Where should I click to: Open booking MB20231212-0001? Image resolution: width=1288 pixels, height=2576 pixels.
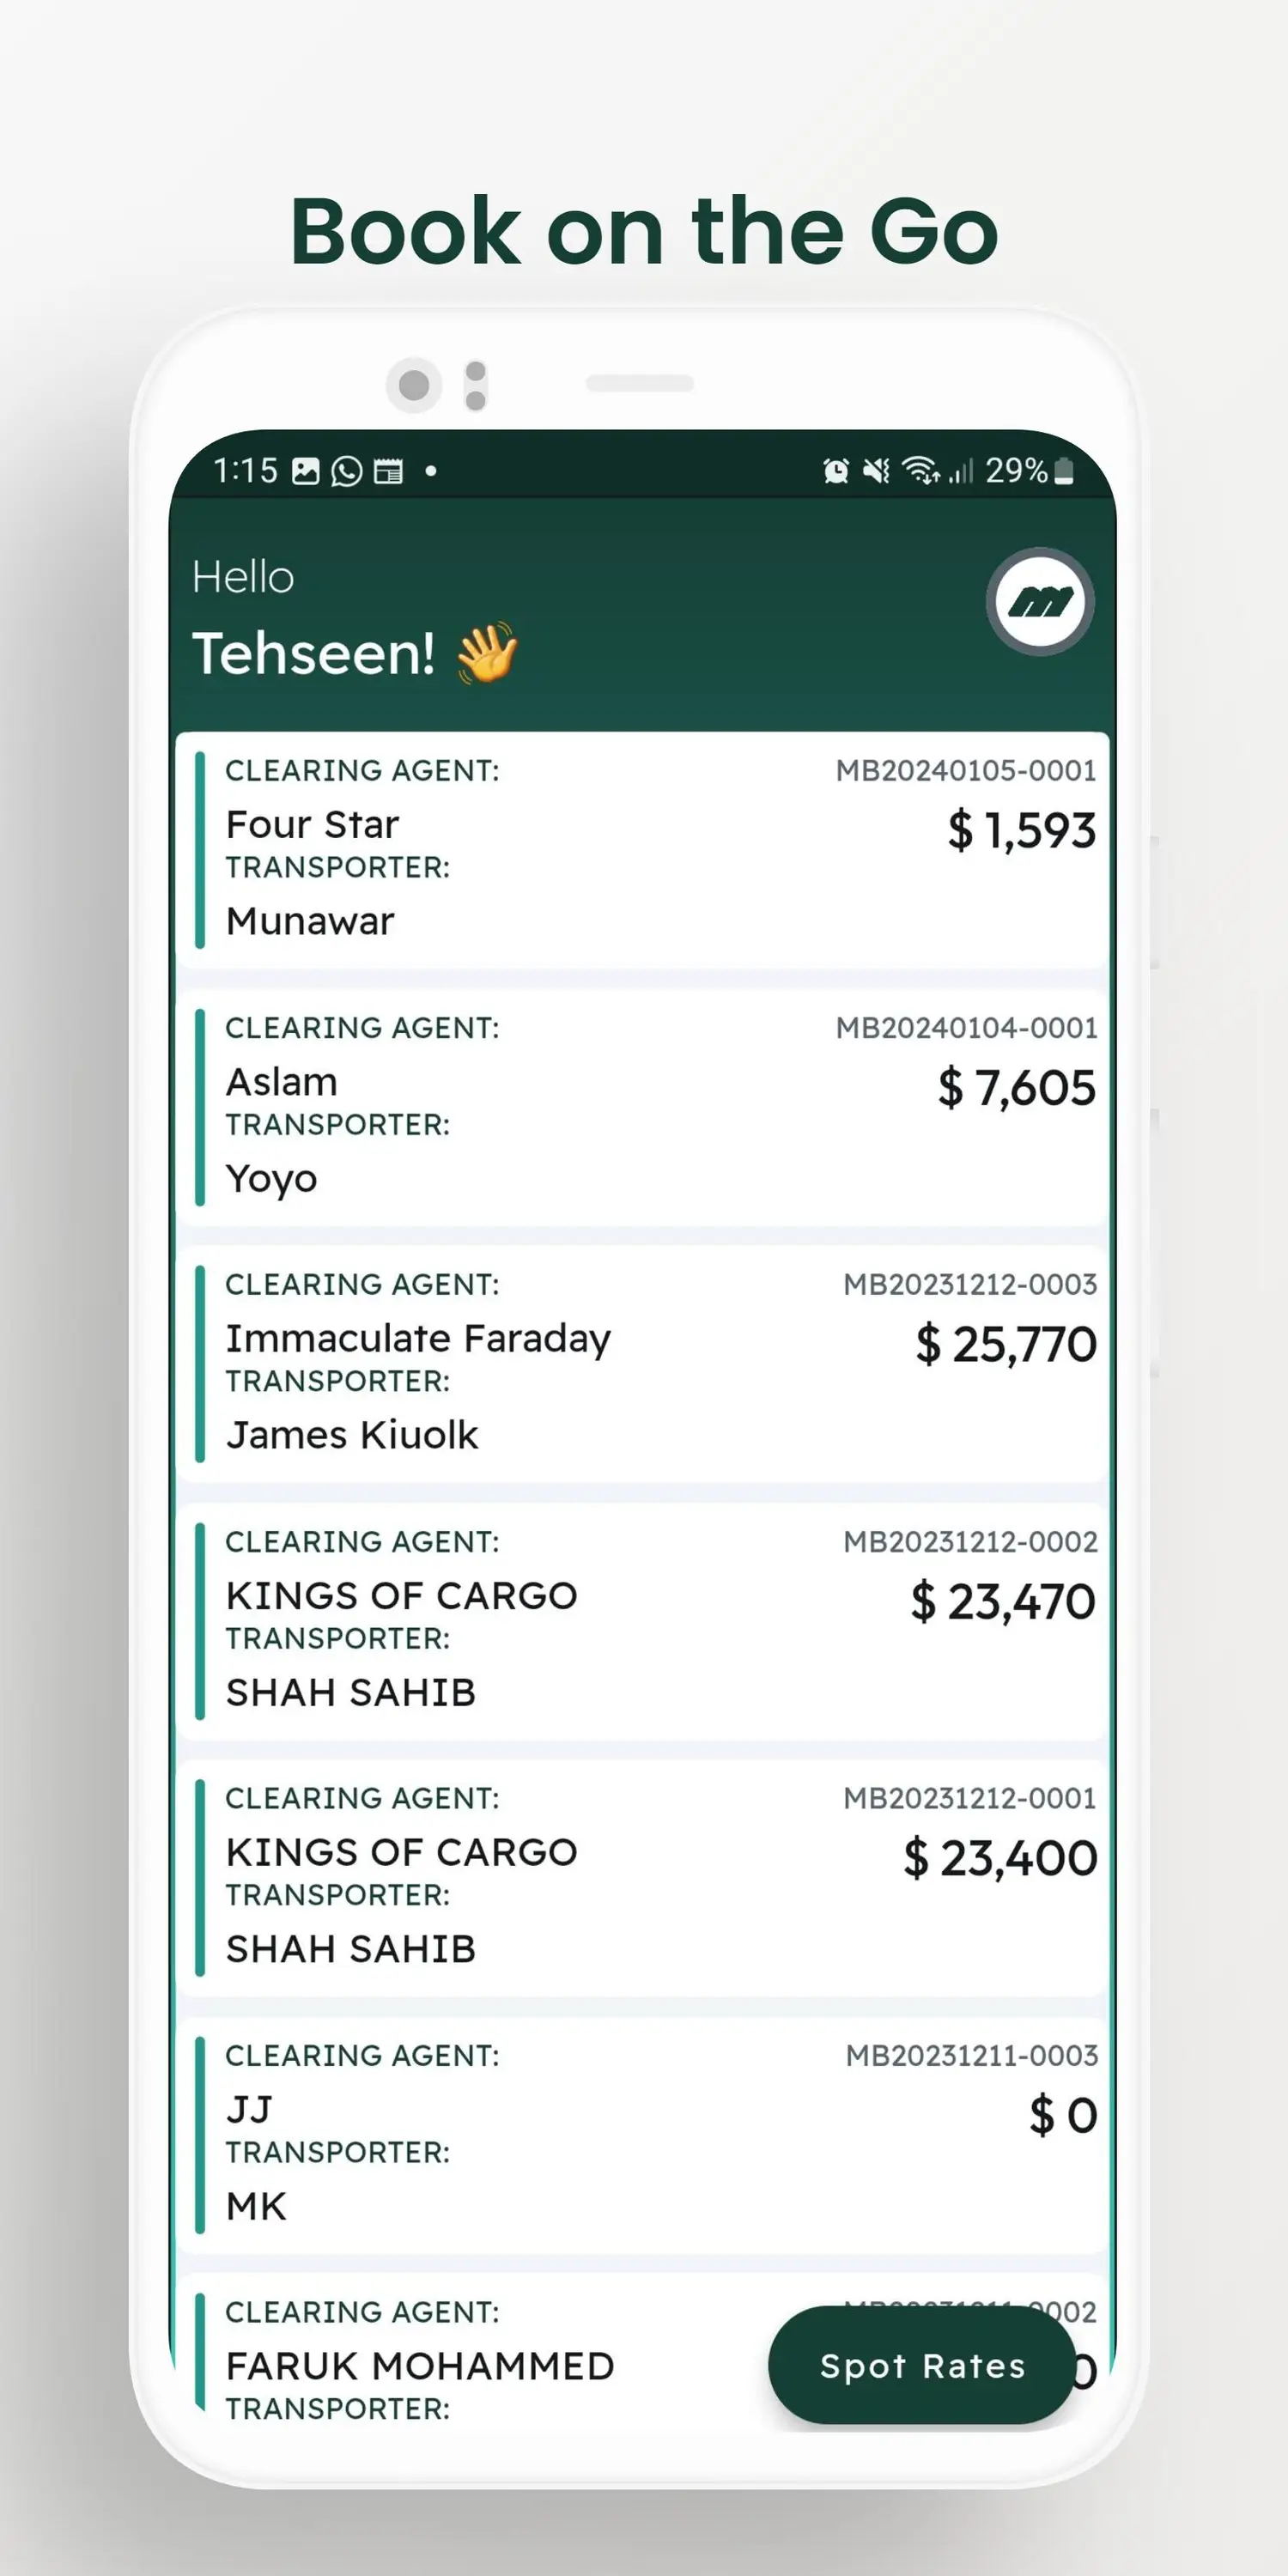point(969,1799)
